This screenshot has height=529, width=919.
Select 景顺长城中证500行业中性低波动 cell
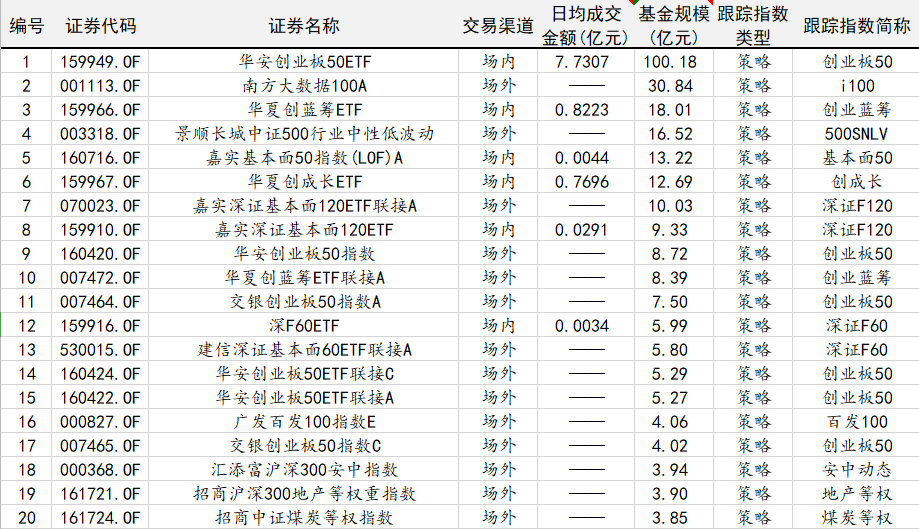pos(304,134)
